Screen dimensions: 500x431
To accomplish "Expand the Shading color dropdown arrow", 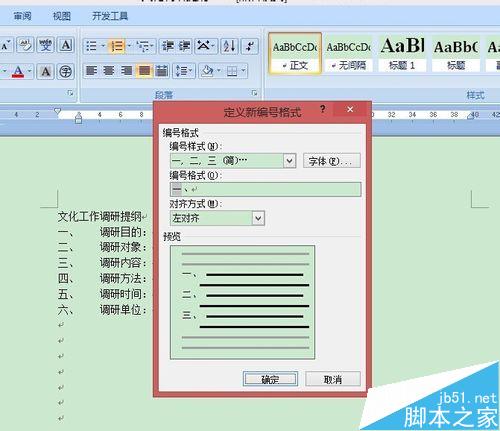I will (219, 71).
